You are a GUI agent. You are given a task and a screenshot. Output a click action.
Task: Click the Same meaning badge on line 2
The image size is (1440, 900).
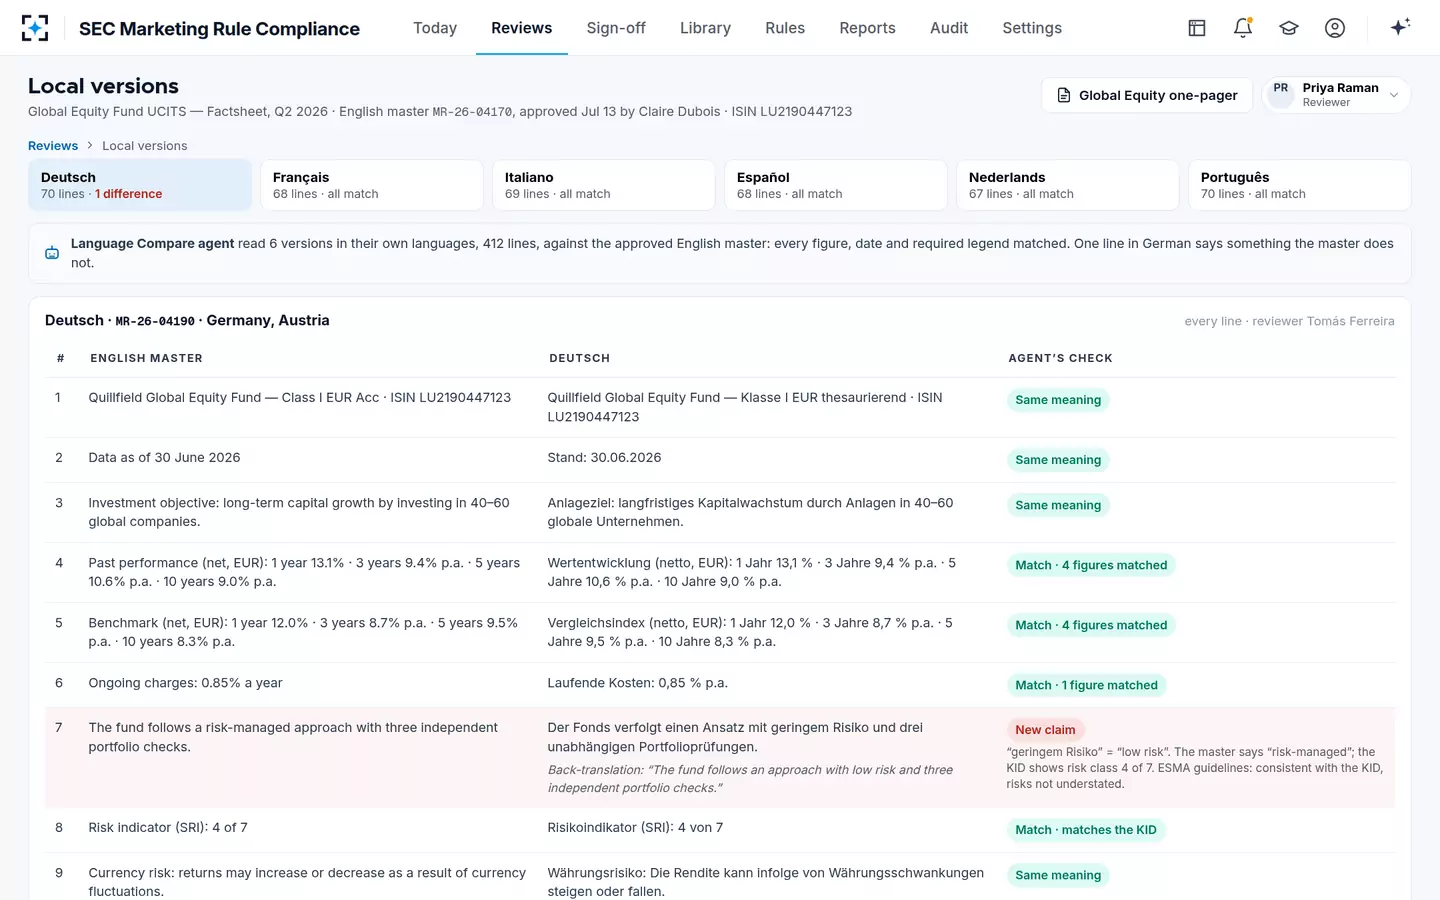[1058, 460]
